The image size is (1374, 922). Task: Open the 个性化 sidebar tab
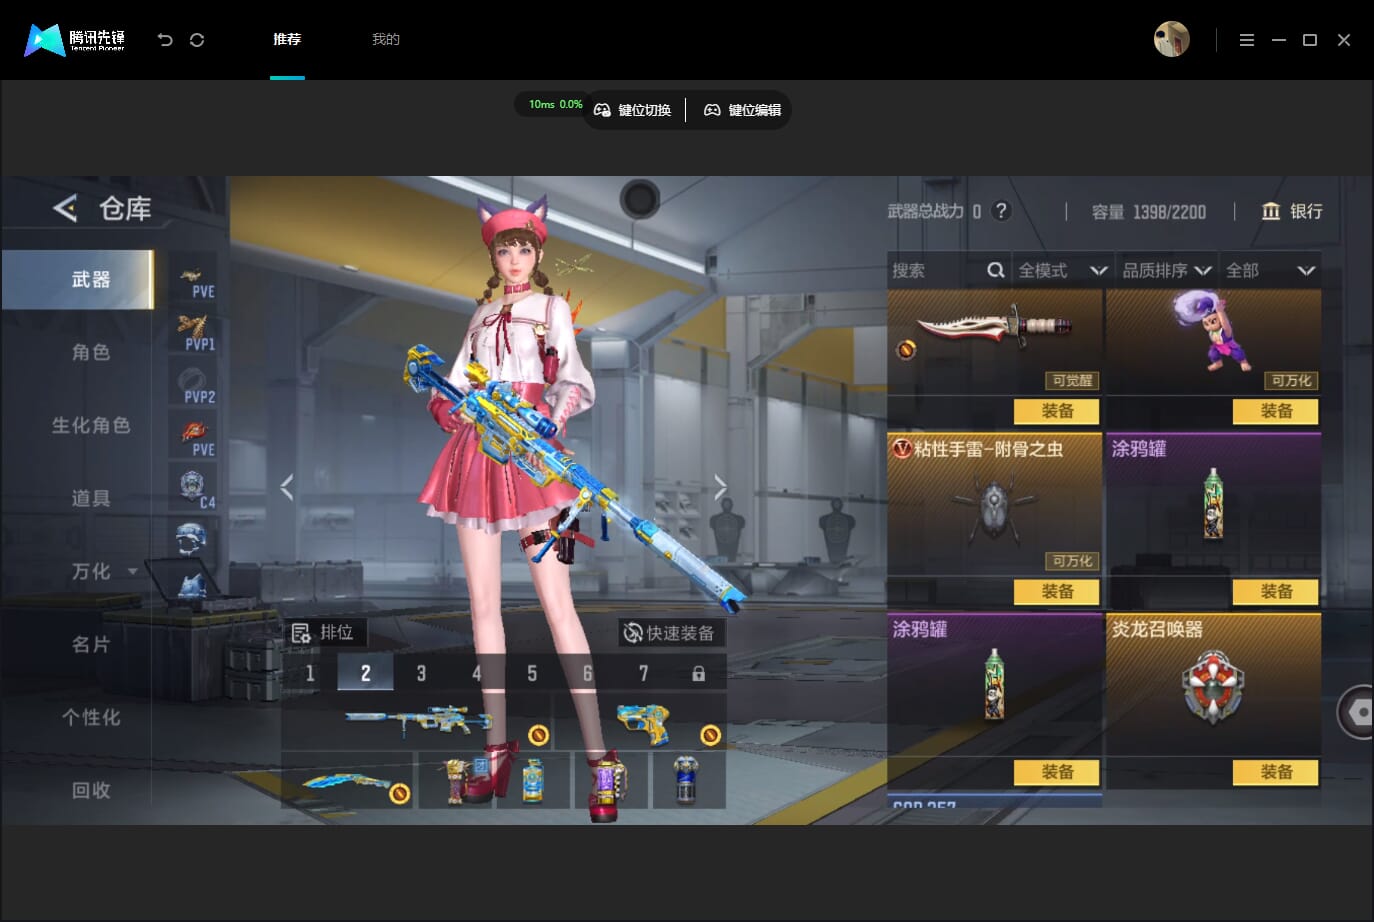pyautogui.click(x=91, y=717)
